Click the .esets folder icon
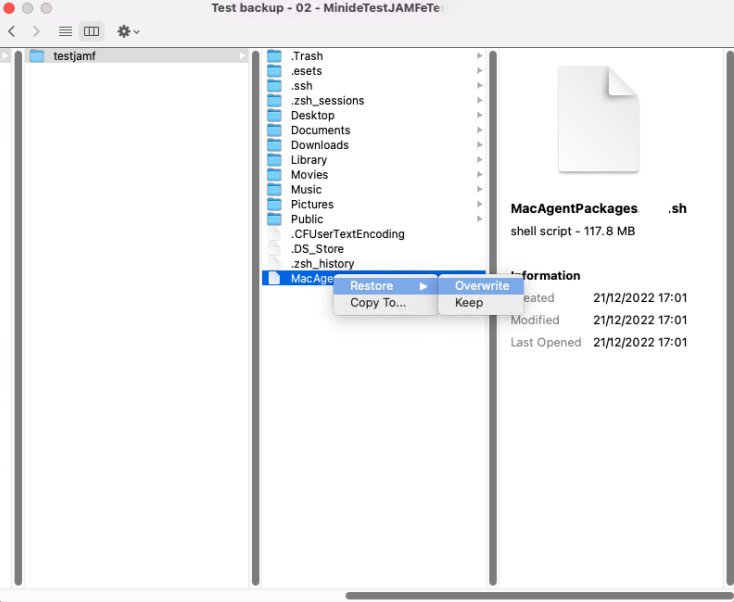Image resolution: width=734 pixels, height=602 pixels. (274, 71)
